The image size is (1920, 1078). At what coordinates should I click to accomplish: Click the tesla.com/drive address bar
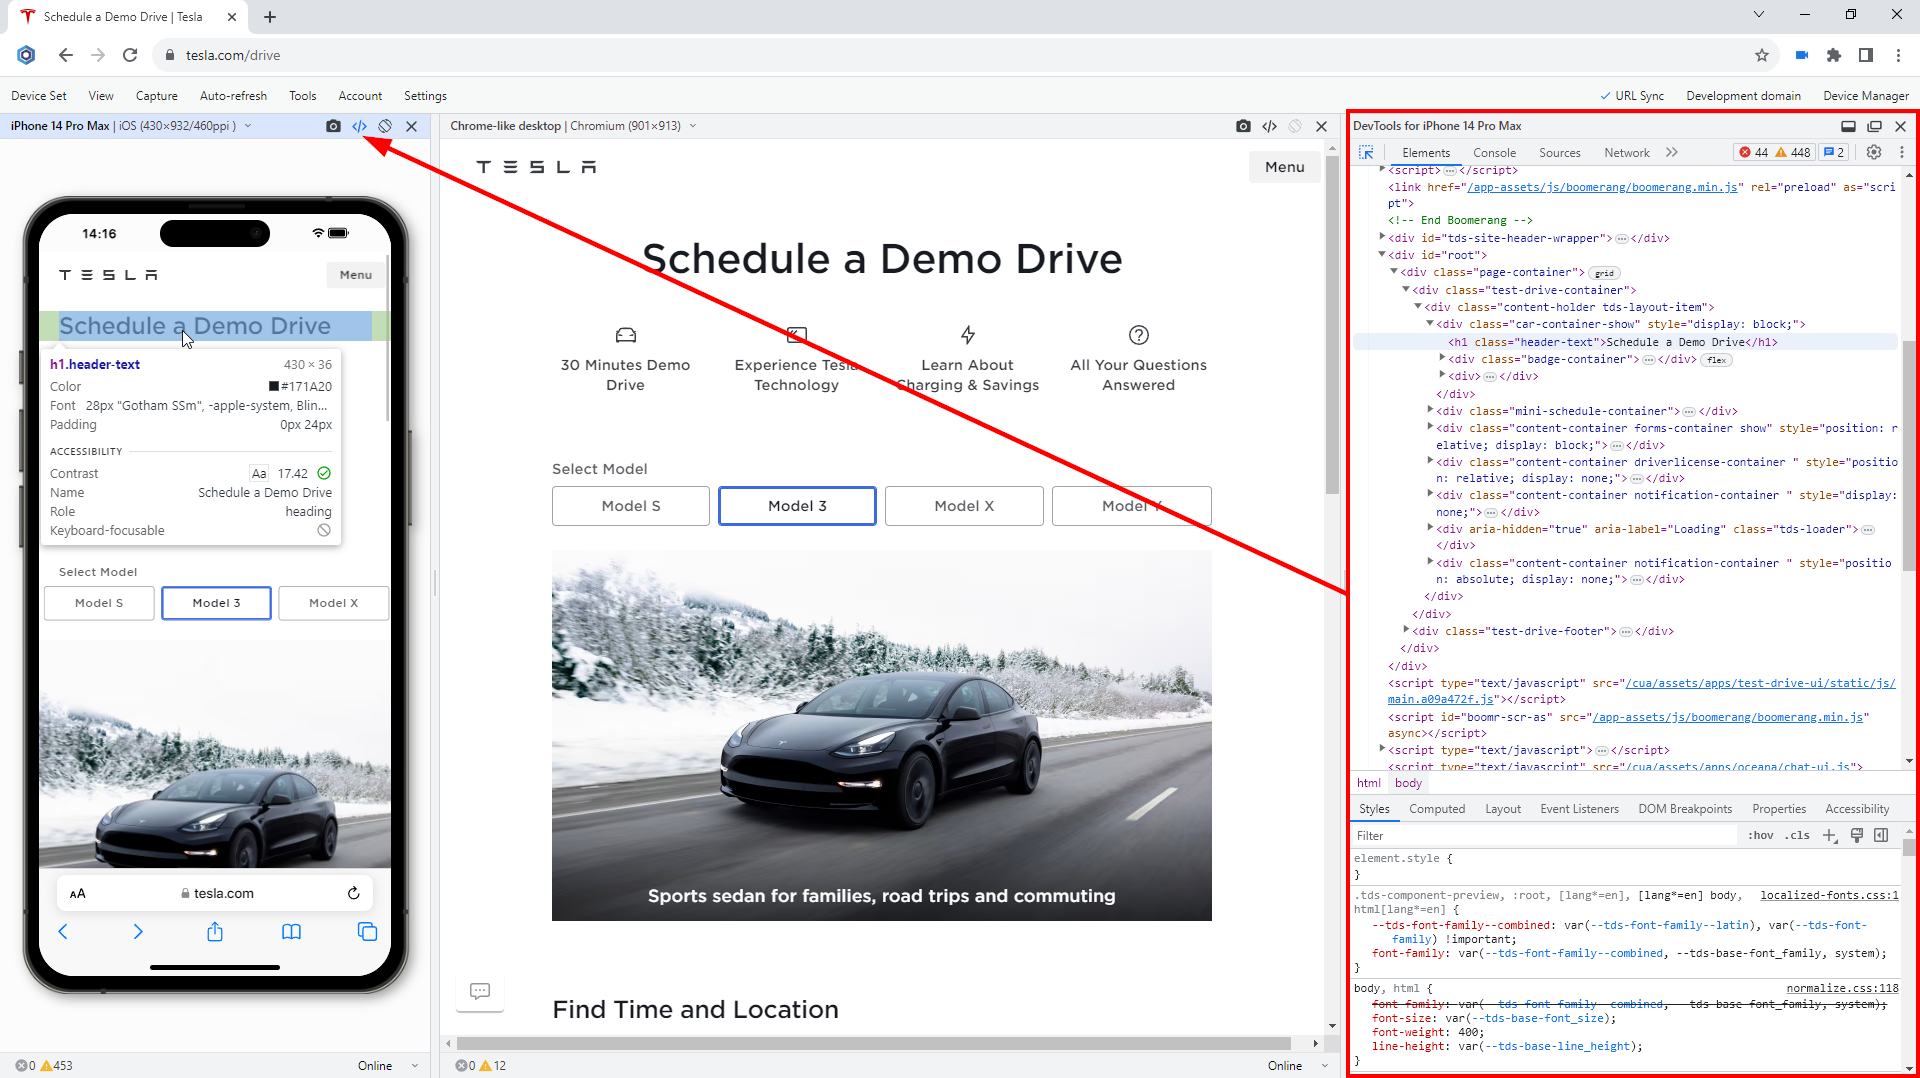coord(232,55)
